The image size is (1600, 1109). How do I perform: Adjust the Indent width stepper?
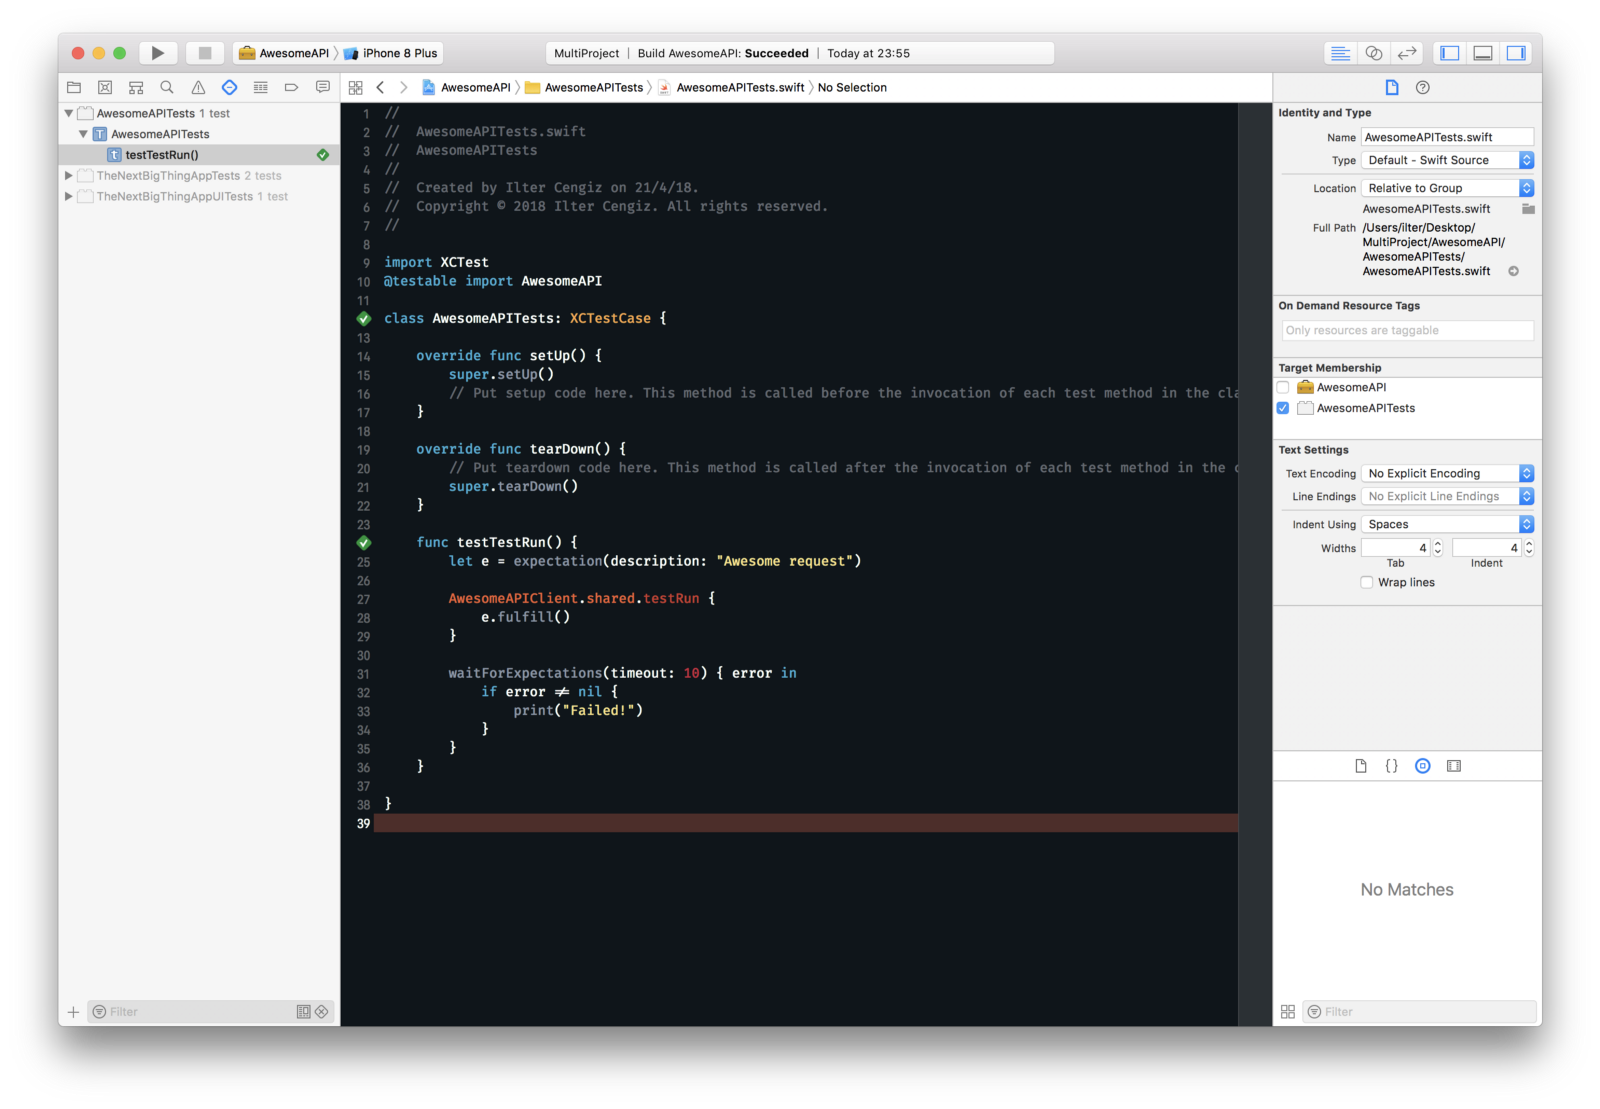point(1529,548)
